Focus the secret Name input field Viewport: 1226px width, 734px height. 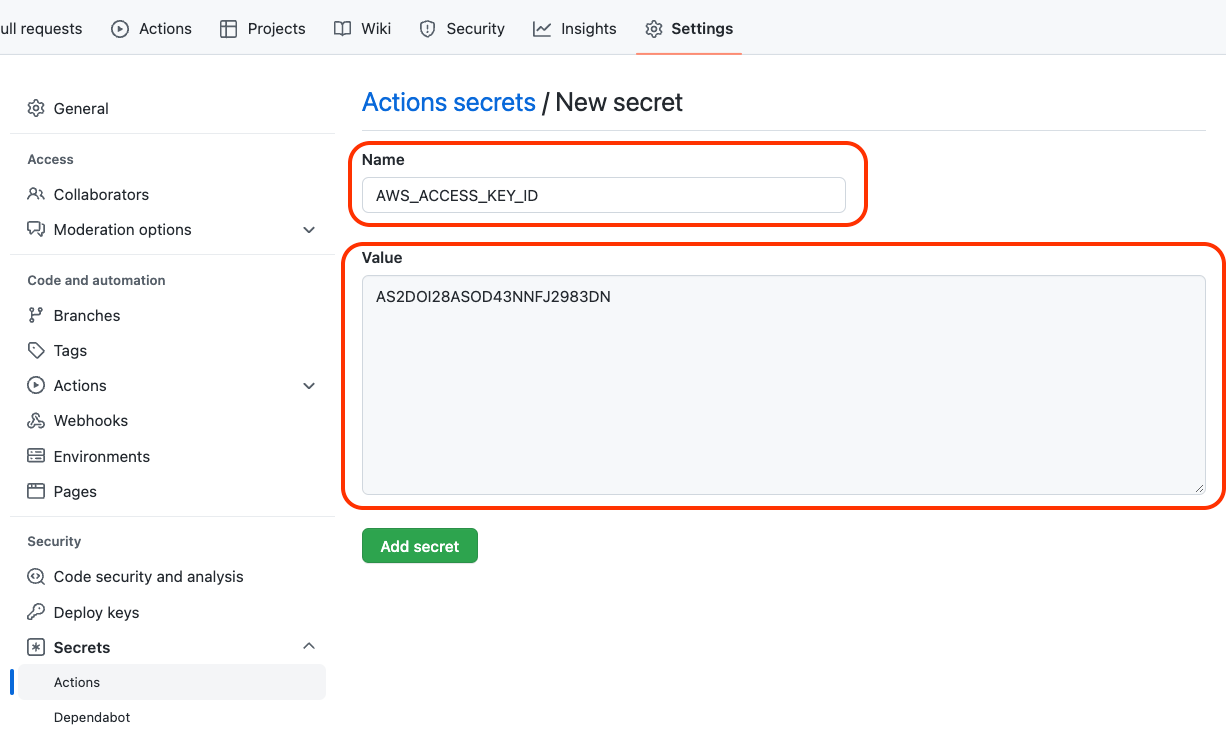tap(603, 195)
